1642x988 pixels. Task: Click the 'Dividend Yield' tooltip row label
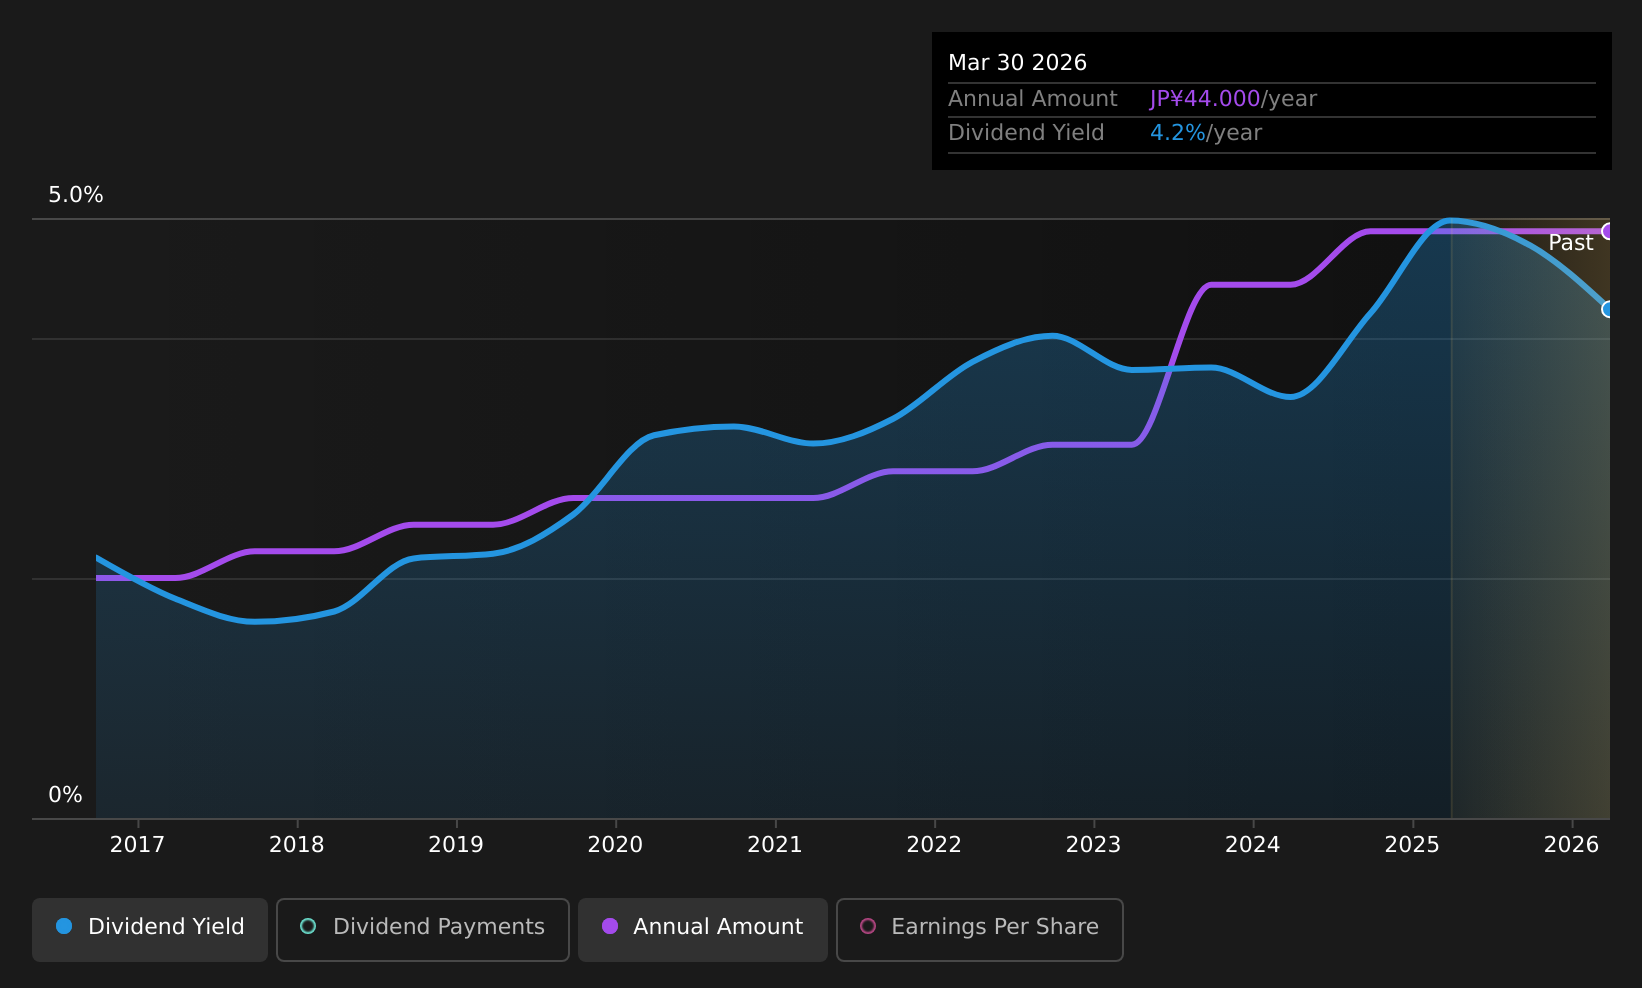[1026, 133]
